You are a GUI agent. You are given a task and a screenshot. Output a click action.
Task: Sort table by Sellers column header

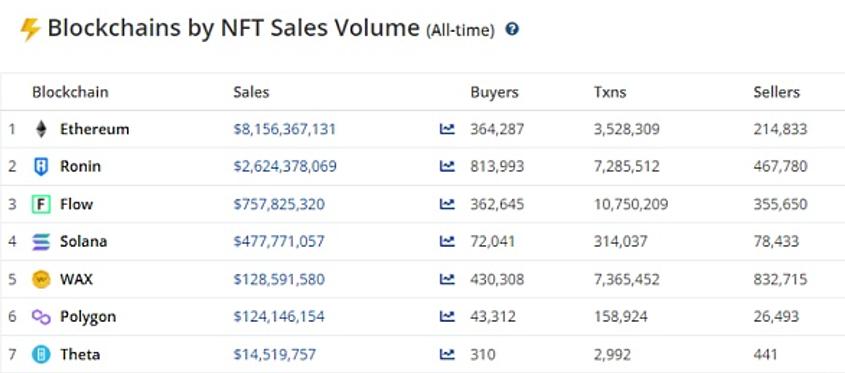coord(777,92)
